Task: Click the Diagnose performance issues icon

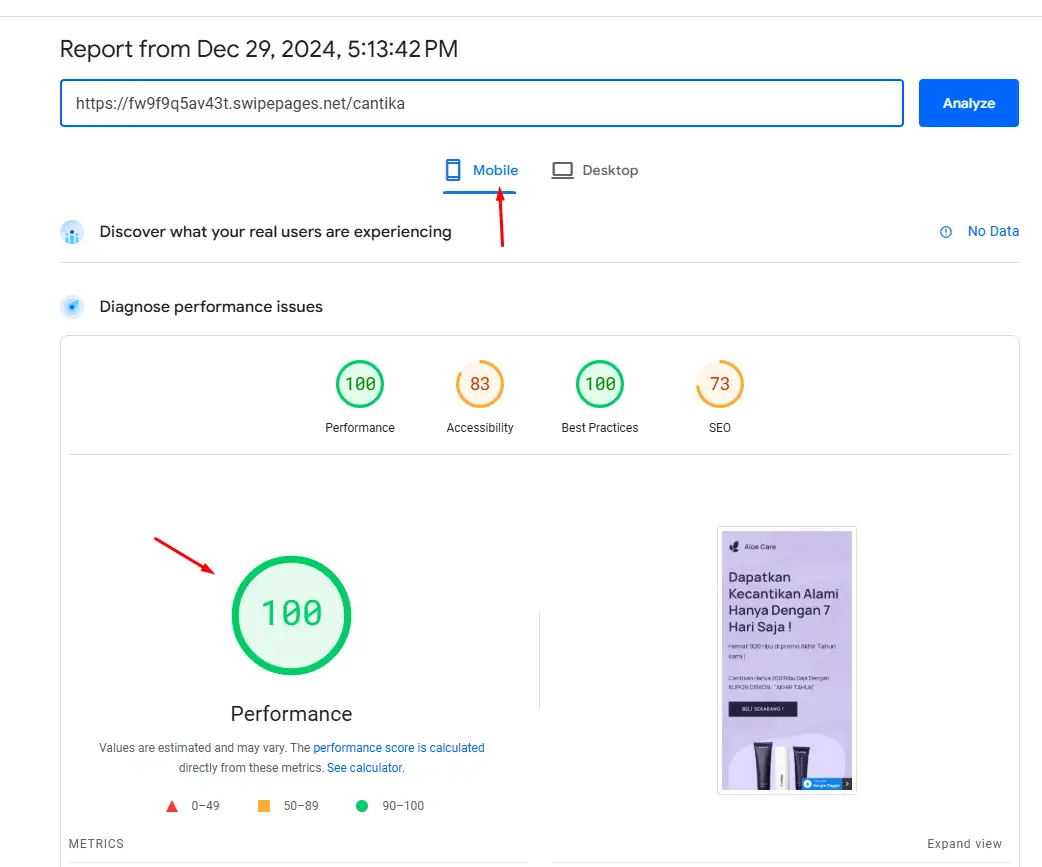Action: coord(72,307)
